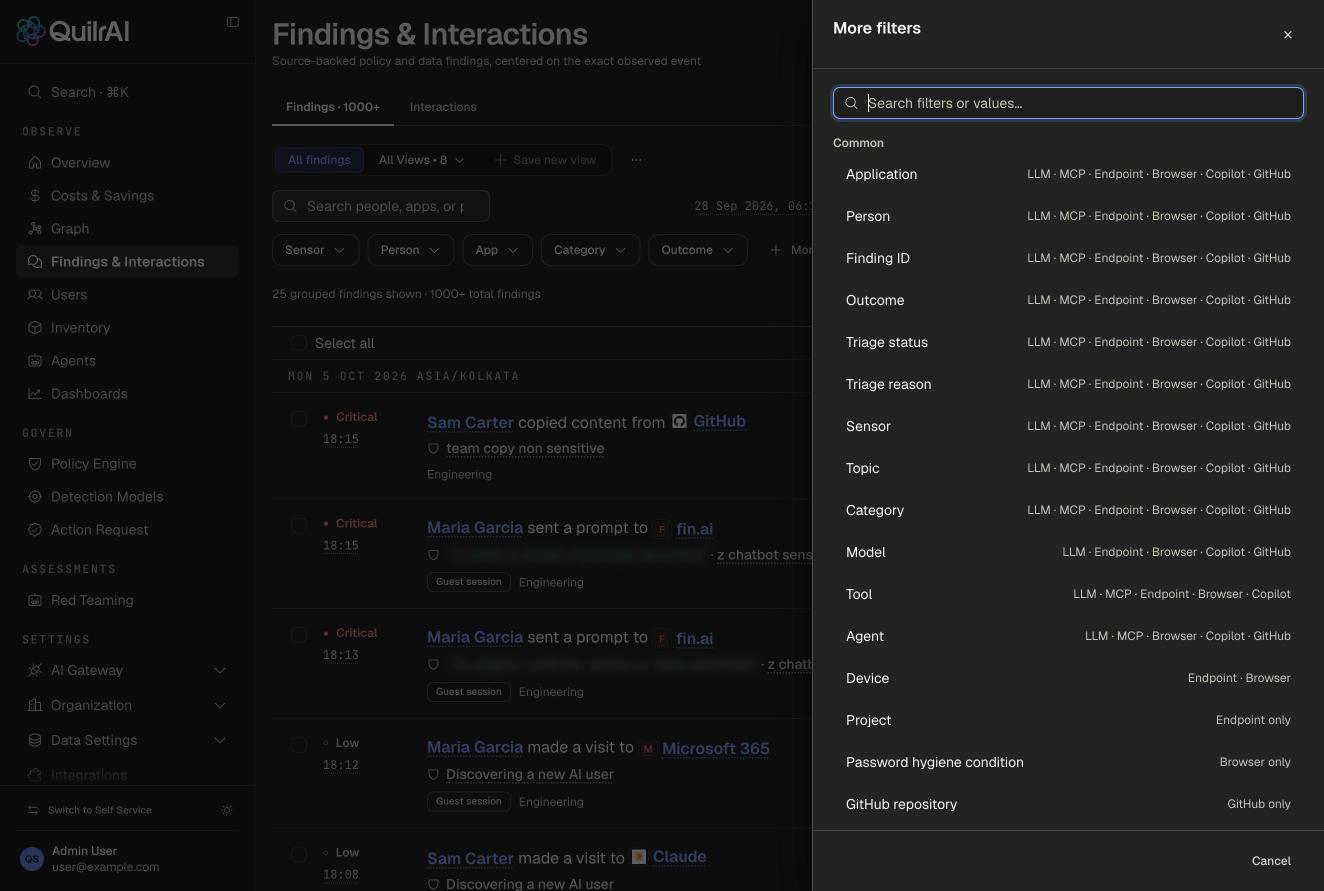1324x891 pixels.
Task: Click Save new view button
Action: click(546, 160)
